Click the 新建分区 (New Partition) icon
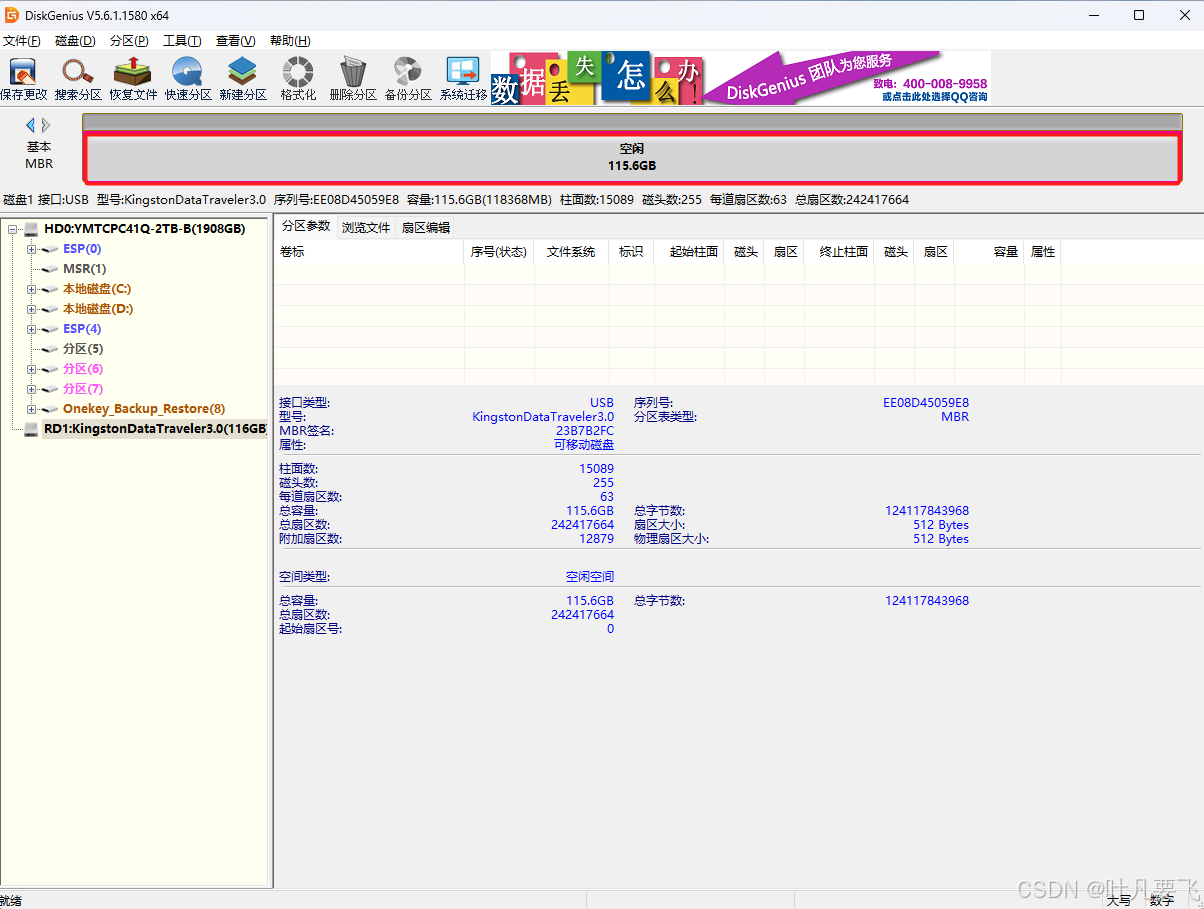Screen dimensions: 1204x909 (x=243, y=79)
